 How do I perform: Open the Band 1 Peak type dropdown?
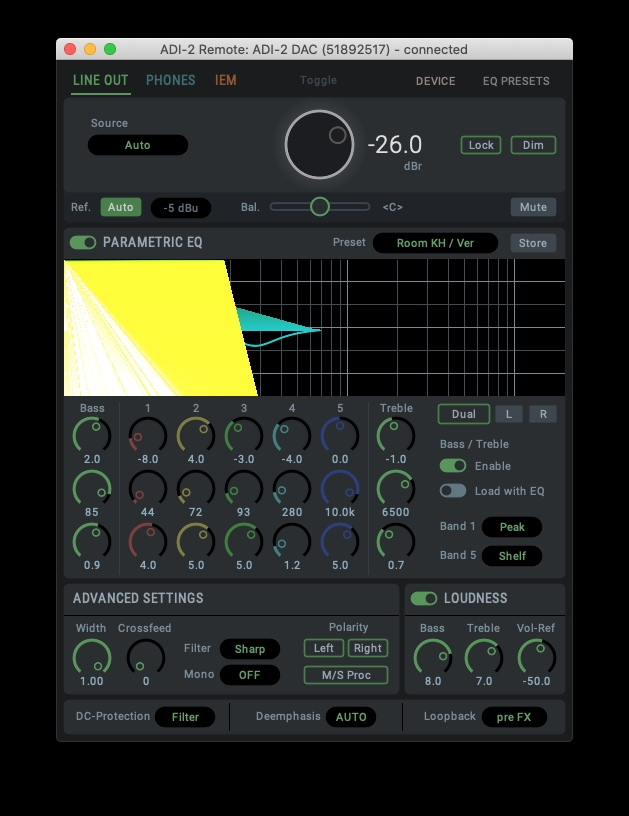coord(512,527)
